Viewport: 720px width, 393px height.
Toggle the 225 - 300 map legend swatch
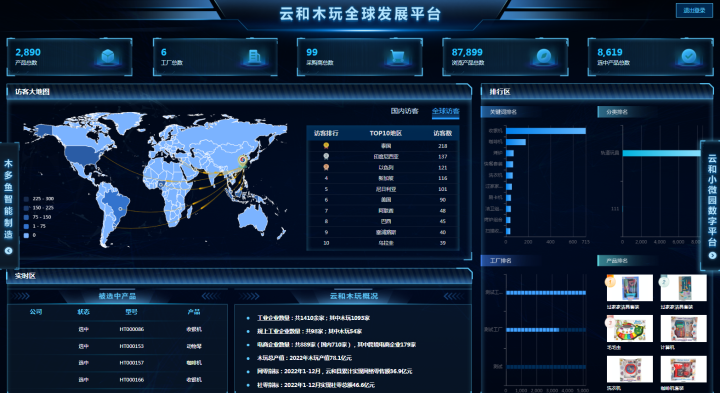pos(26,199)
